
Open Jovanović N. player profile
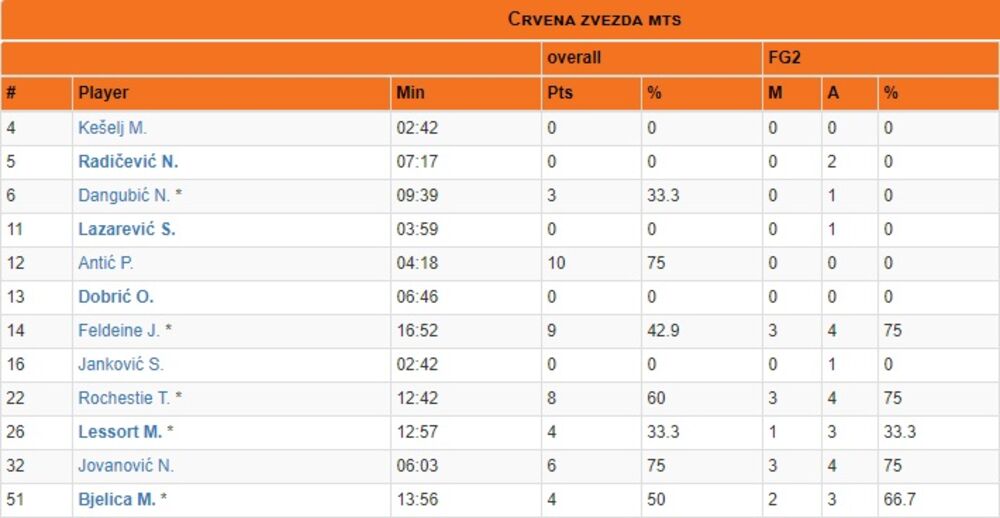click(x=126, y=466)
